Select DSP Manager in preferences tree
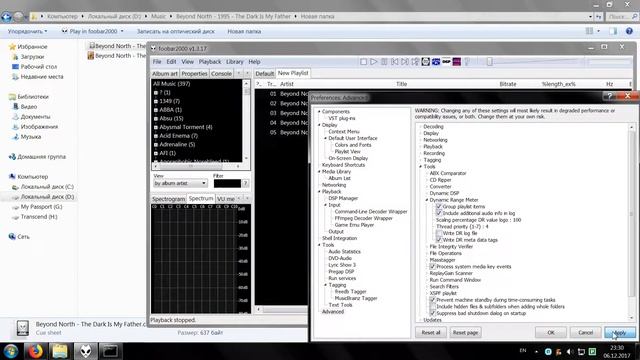 click(x=343, y=198)
